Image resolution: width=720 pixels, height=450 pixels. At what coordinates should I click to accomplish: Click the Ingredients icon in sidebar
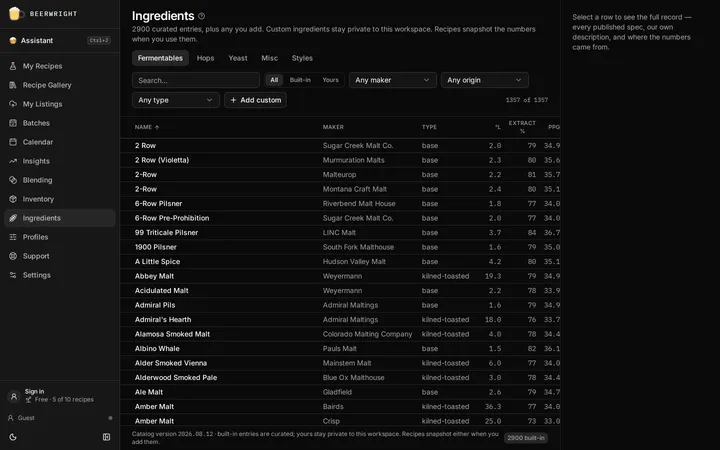pyautogui.click(x=13, y=218)
